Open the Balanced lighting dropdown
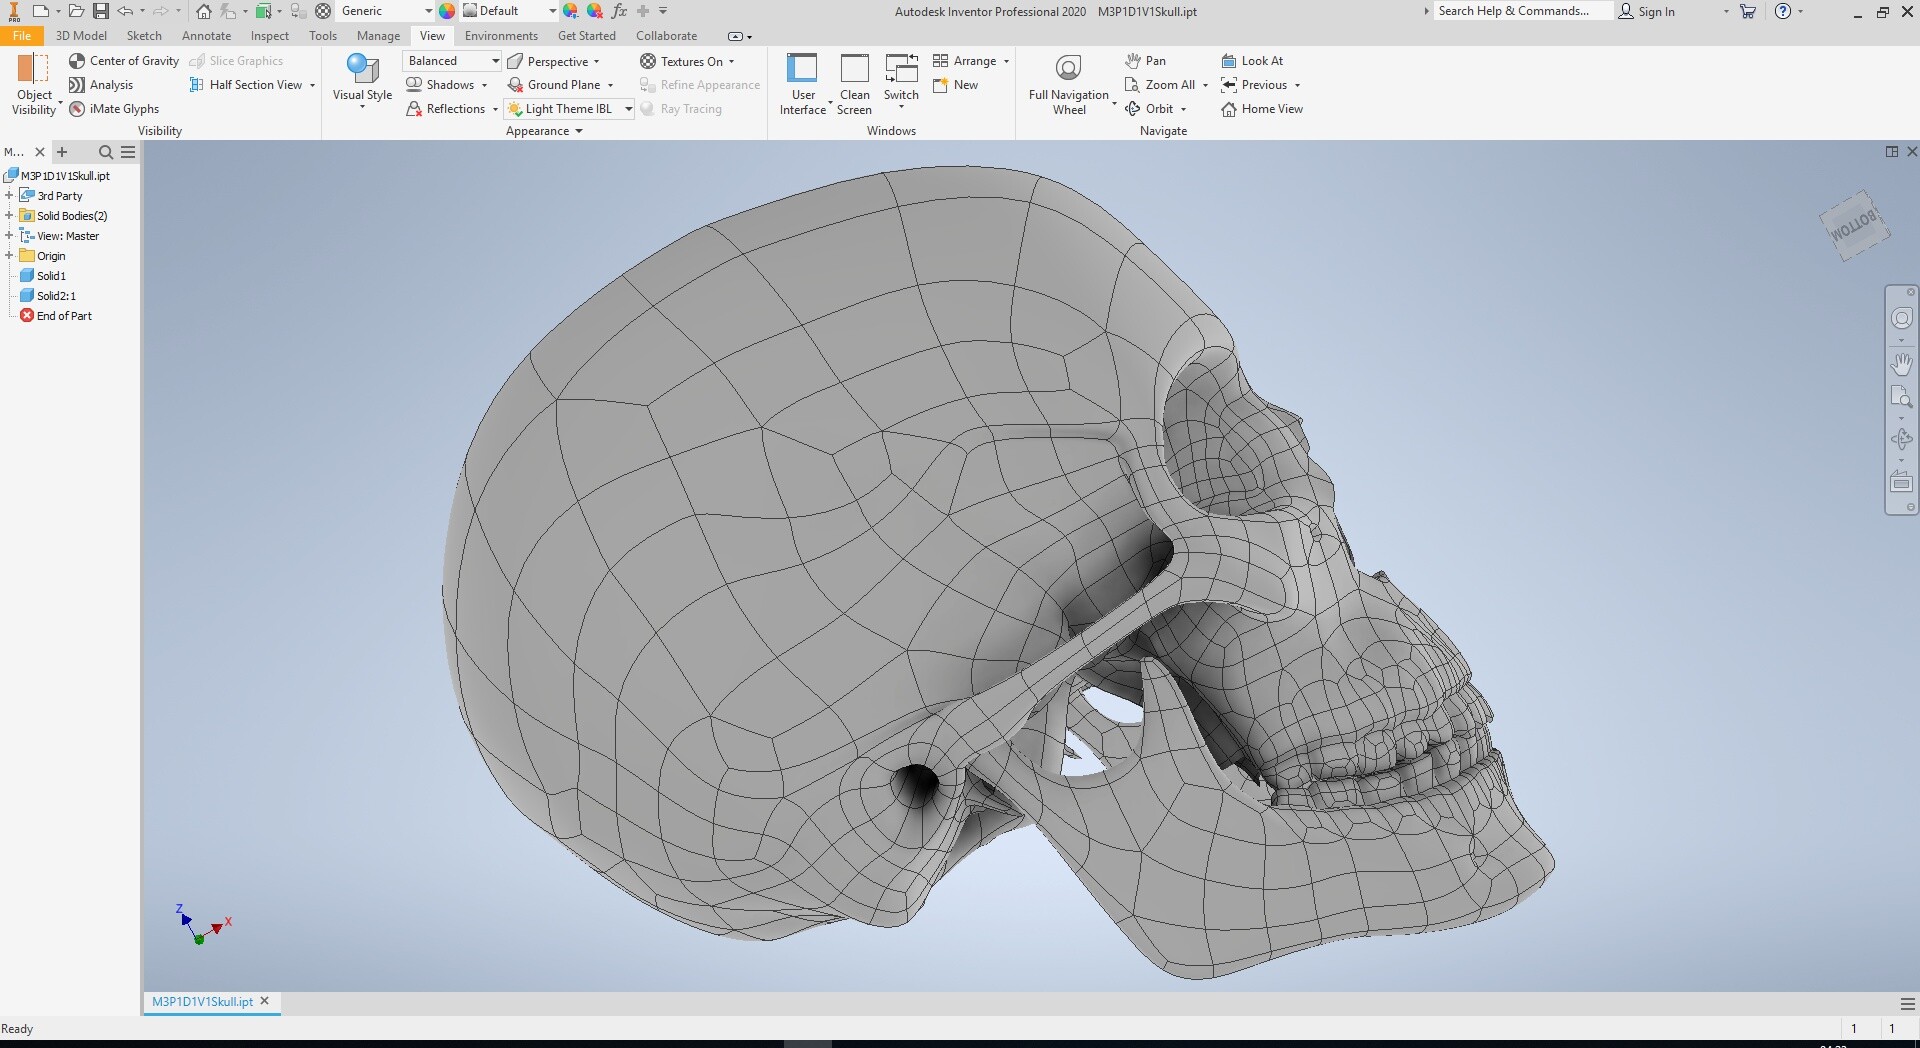Image resolution: width=1920 pixels, height=1048 pixels. [452, 61]
